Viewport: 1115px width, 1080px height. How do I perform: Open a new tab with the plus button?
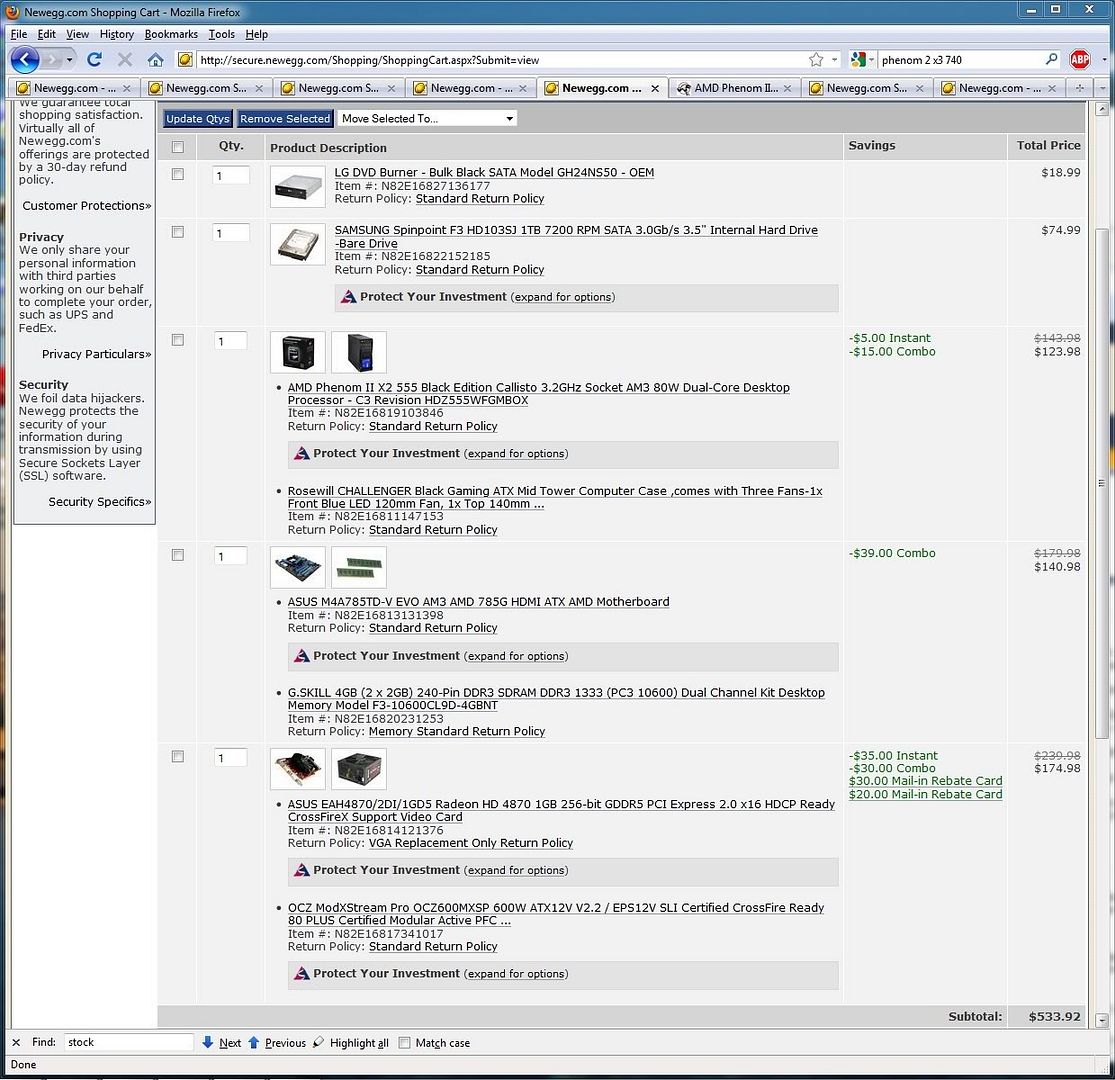point(1079,88)
